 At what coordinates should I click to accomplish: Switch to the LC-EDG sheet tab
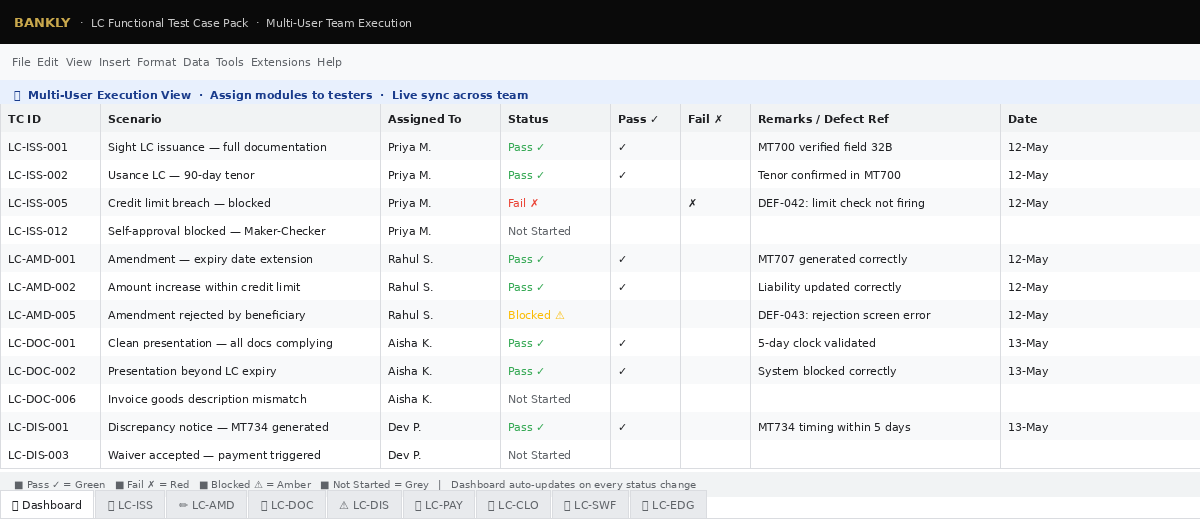(x=668, y=505)
